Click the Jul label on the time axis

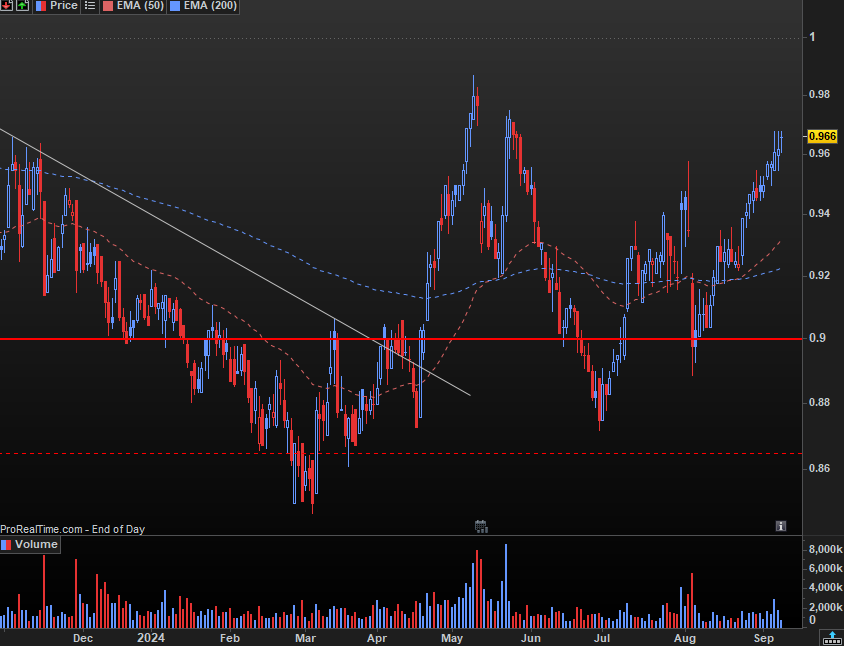click(601, 638)
